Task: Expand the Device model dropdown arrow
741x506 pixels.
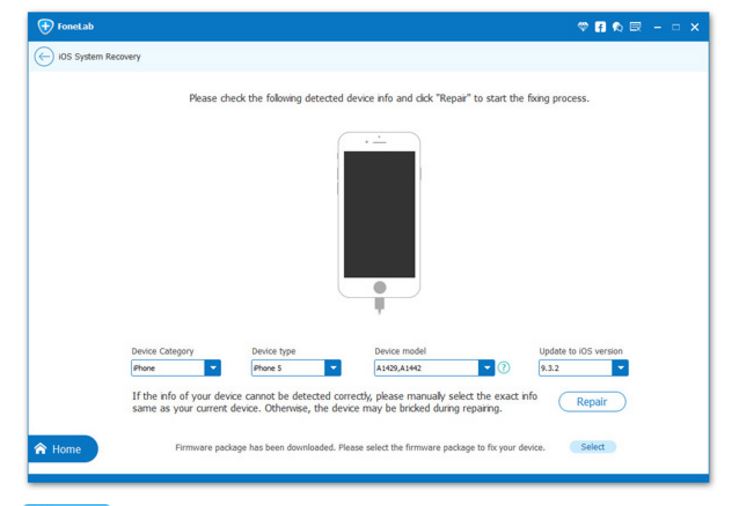Action: tap(486, 368)
